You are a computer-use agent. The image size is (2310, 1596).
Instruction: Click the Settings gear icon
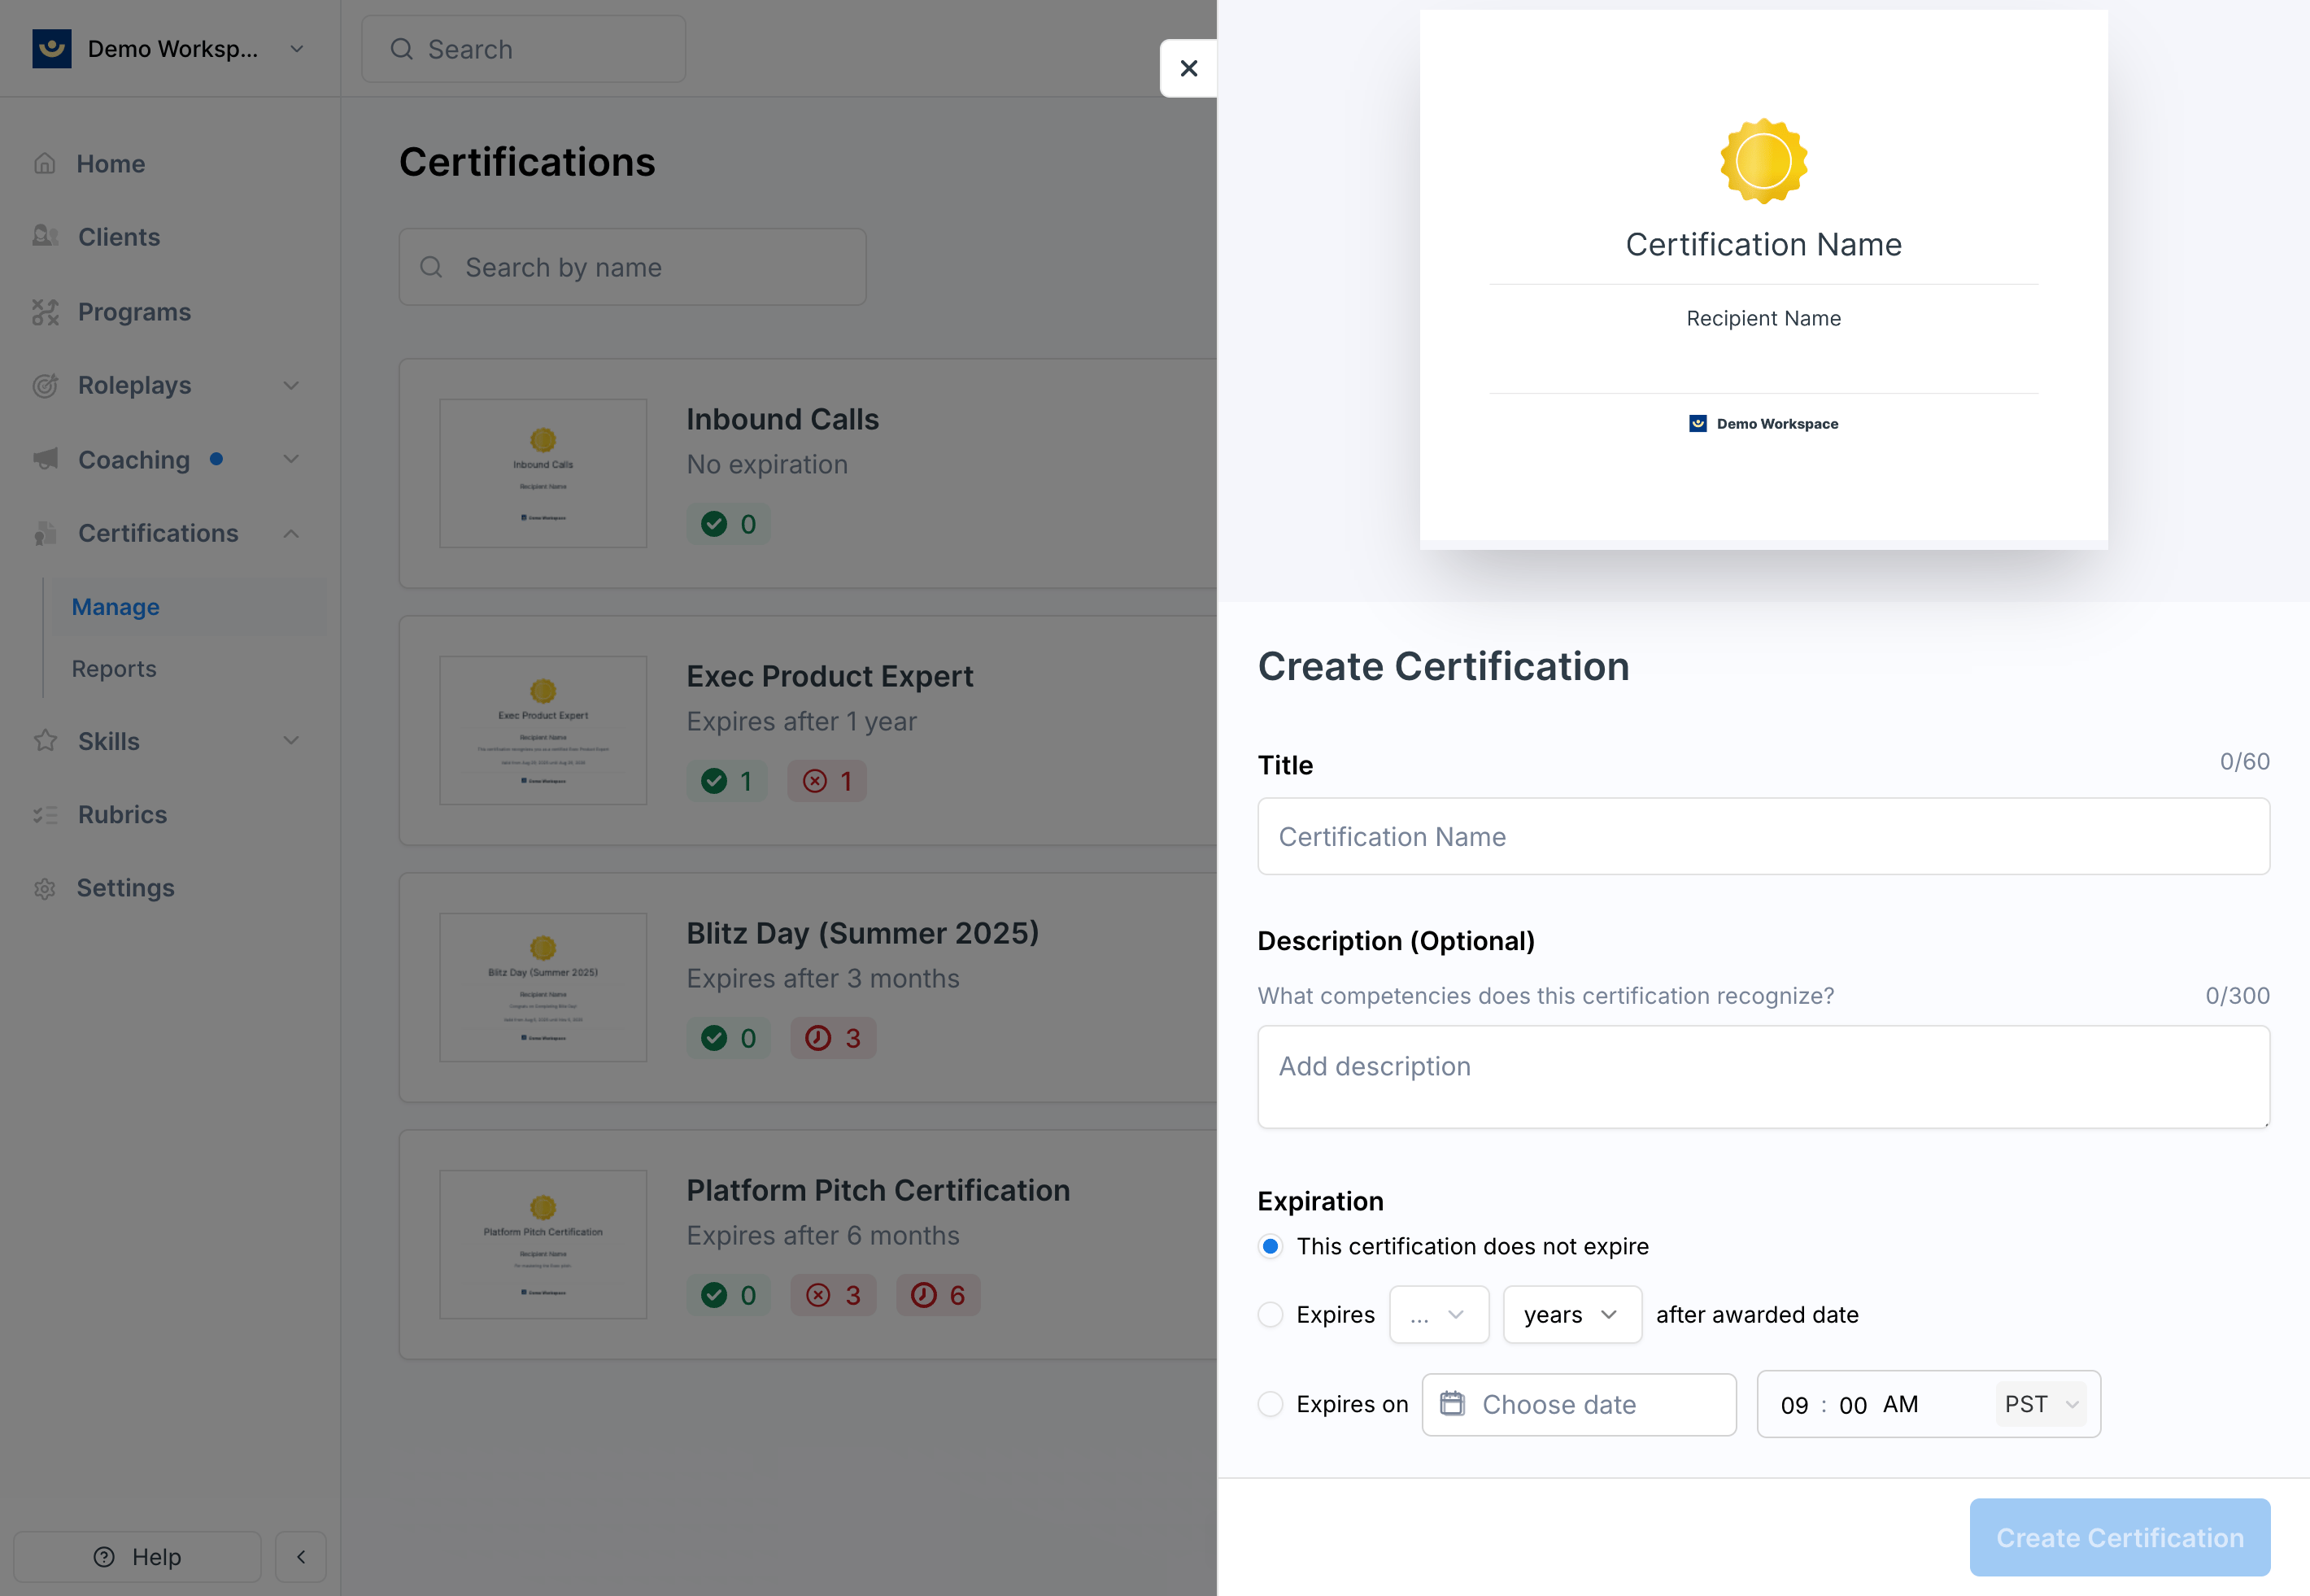click(45, 888)
